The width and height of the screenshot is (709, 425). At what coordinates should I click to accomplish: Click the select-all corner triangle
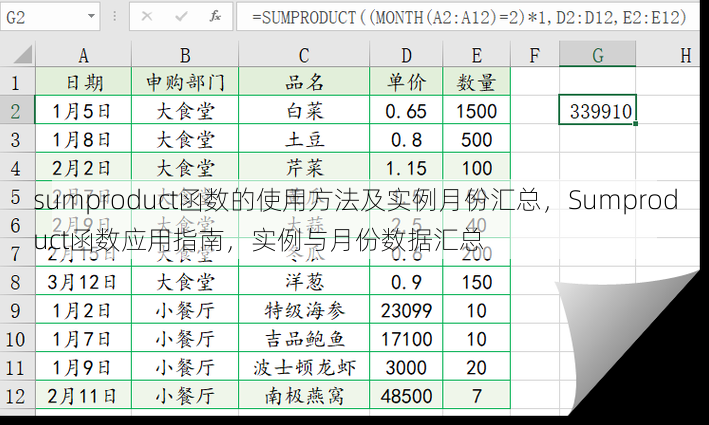coord(23,55)
